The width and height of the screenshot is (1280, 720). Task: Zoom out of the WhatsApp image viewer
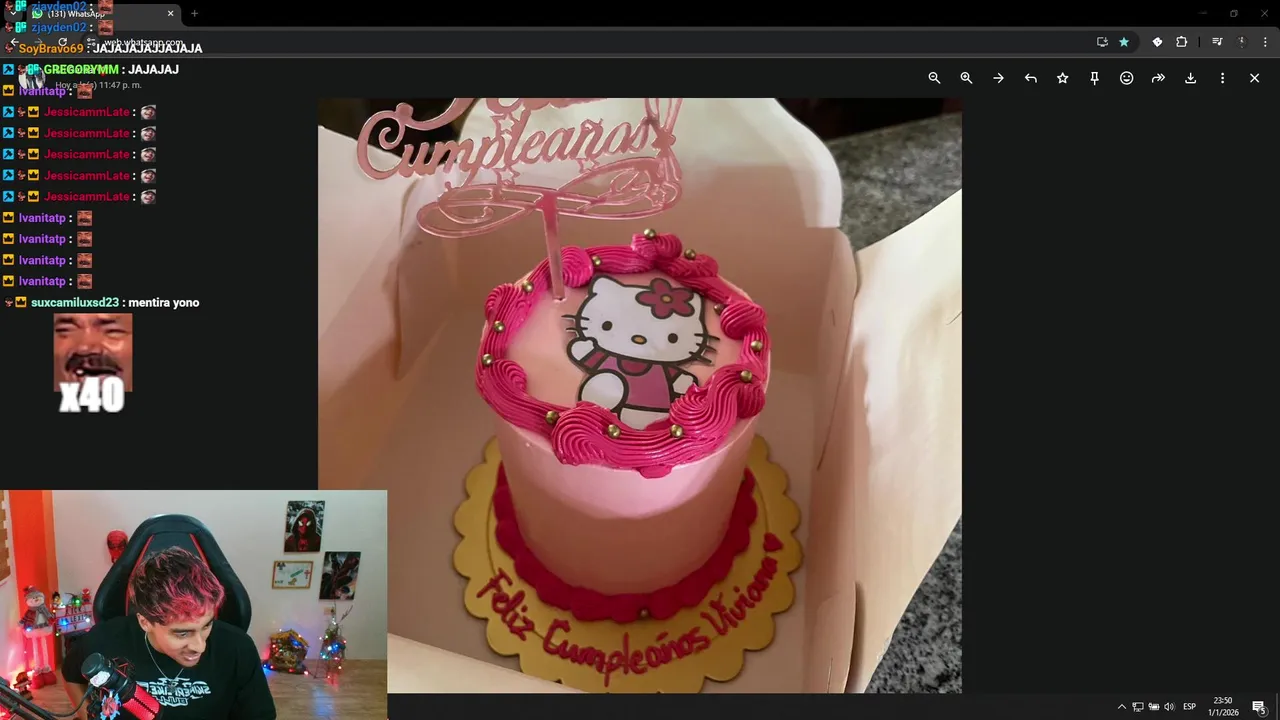(x=934, y=78)
